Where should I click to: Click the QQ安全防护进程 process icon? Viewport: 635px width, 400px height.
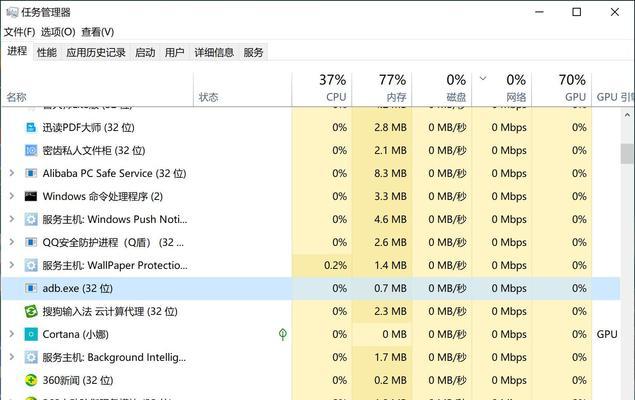coord(31,242)
